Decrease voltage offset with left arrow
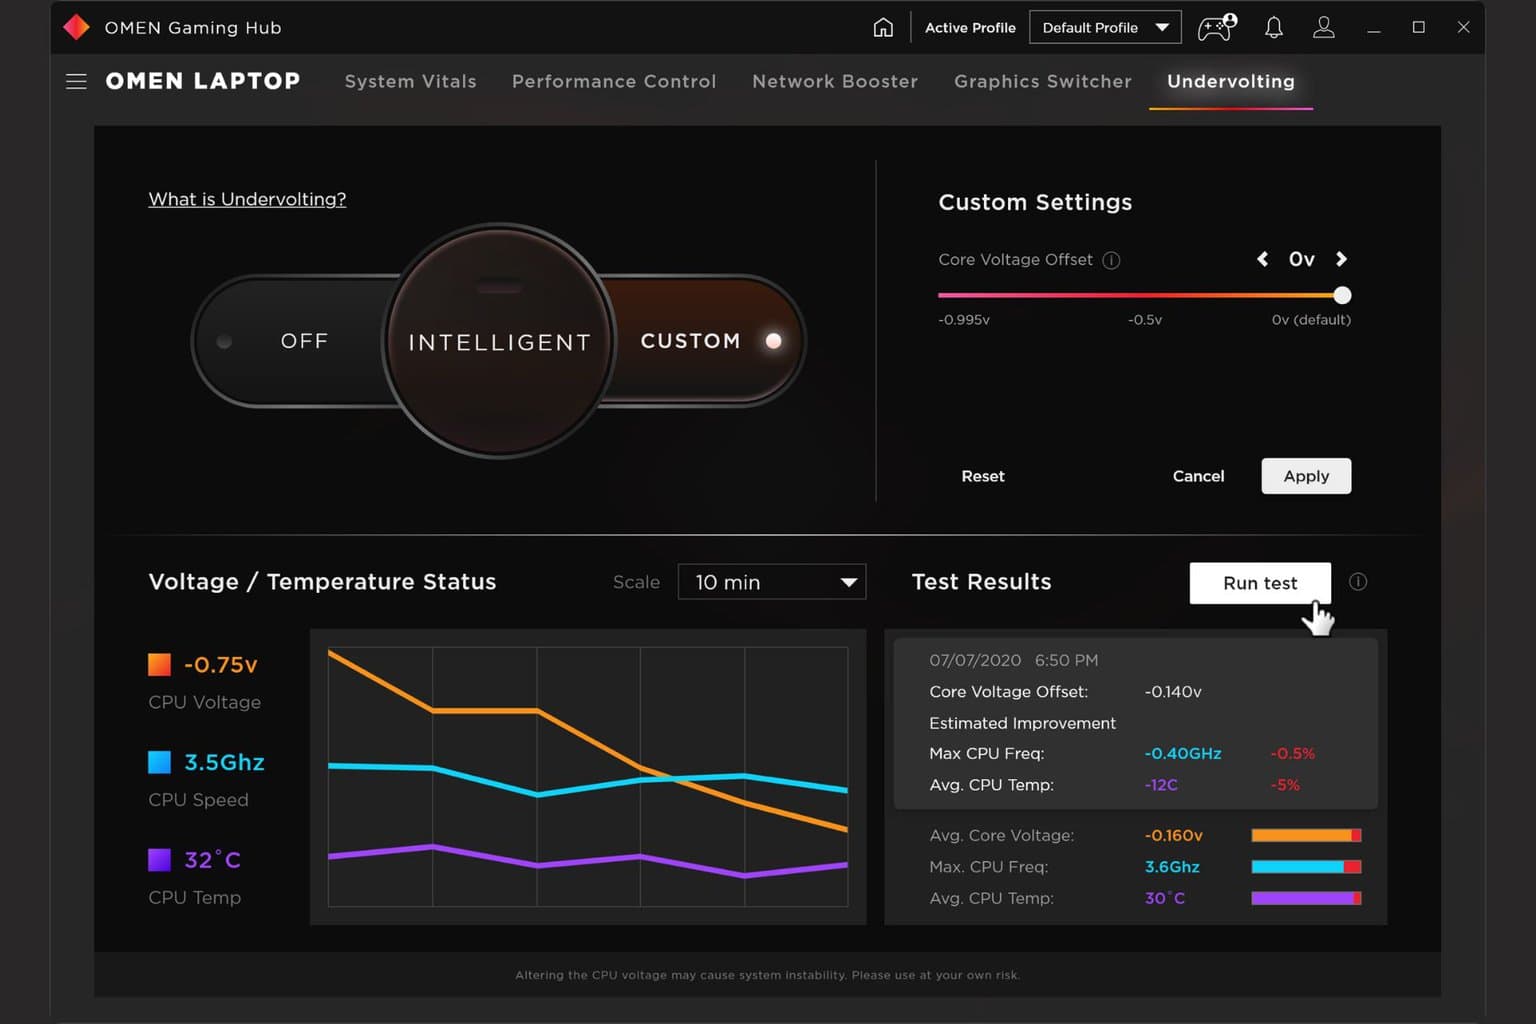This screenshot has width=1536, height=1024. click(x=1263, y=259)
